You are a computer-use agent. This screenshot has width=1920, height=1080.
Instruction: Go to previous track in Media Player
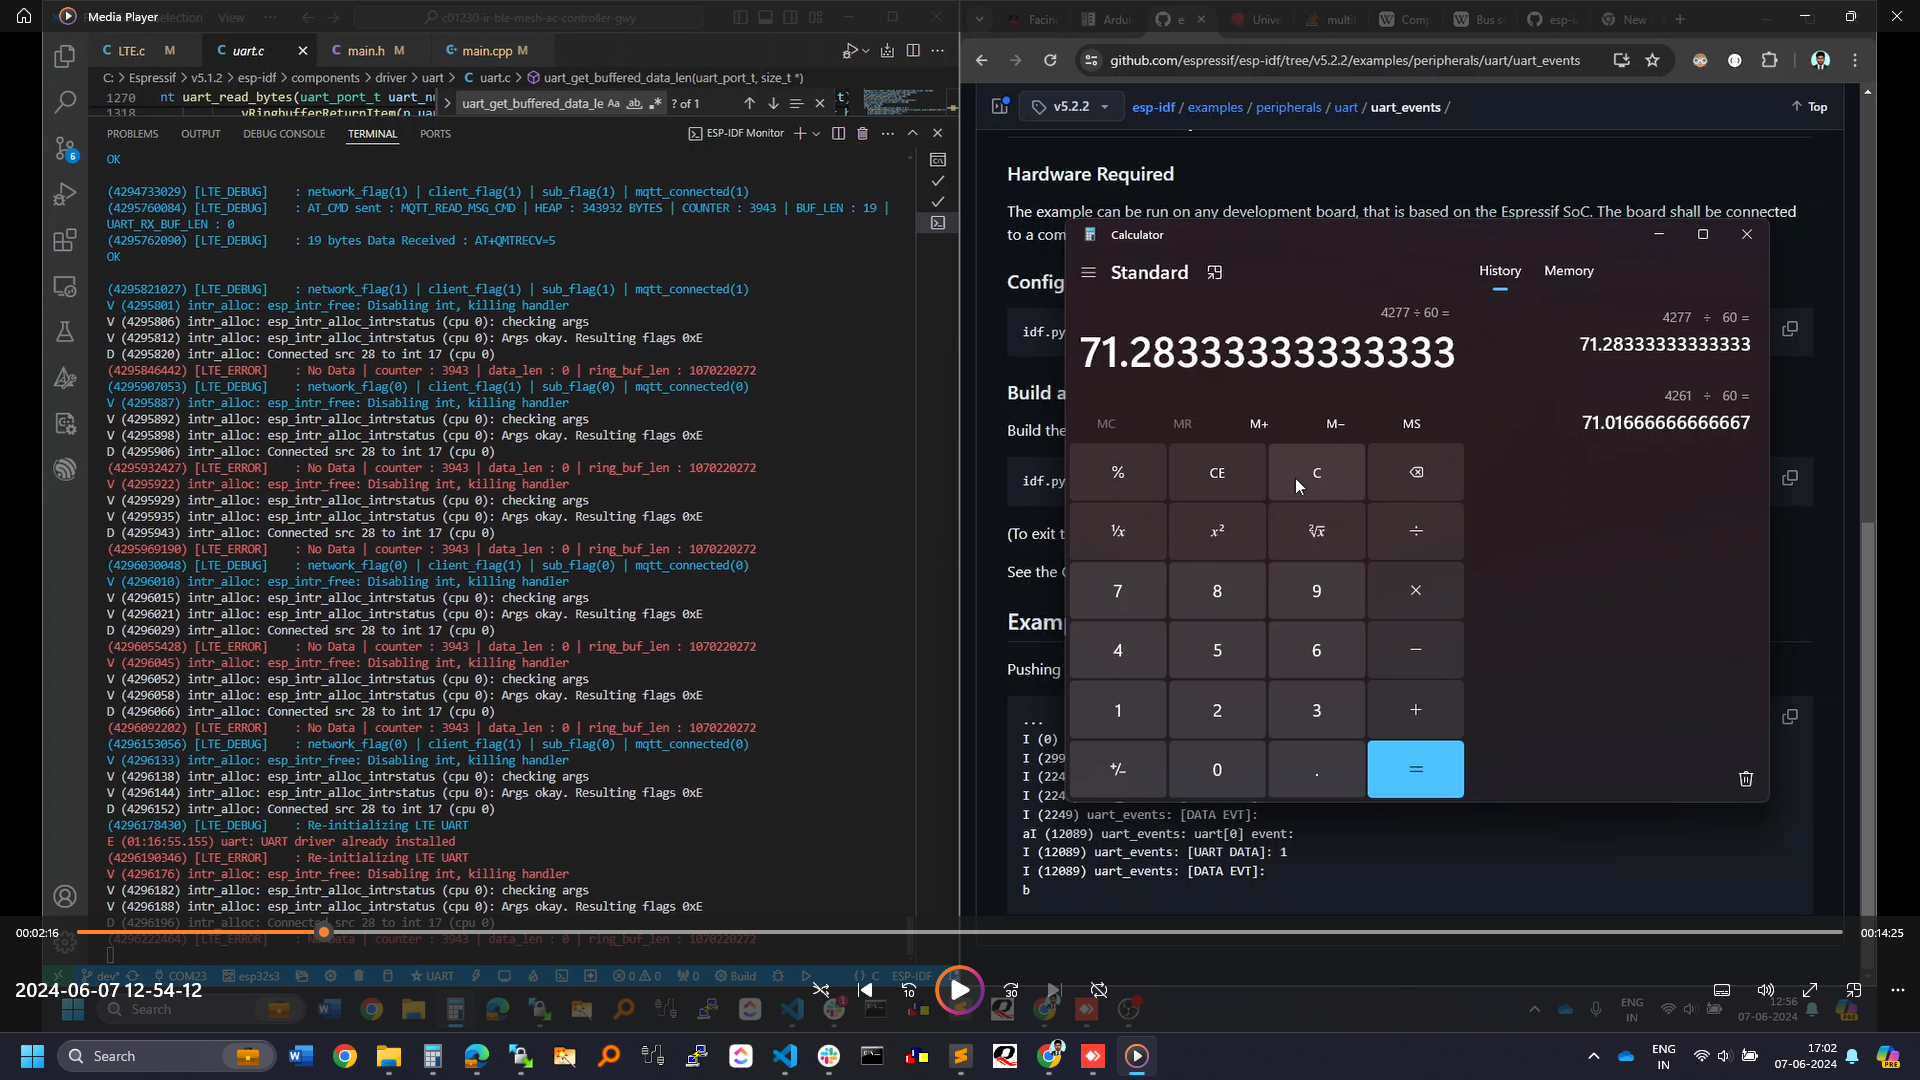866,990
